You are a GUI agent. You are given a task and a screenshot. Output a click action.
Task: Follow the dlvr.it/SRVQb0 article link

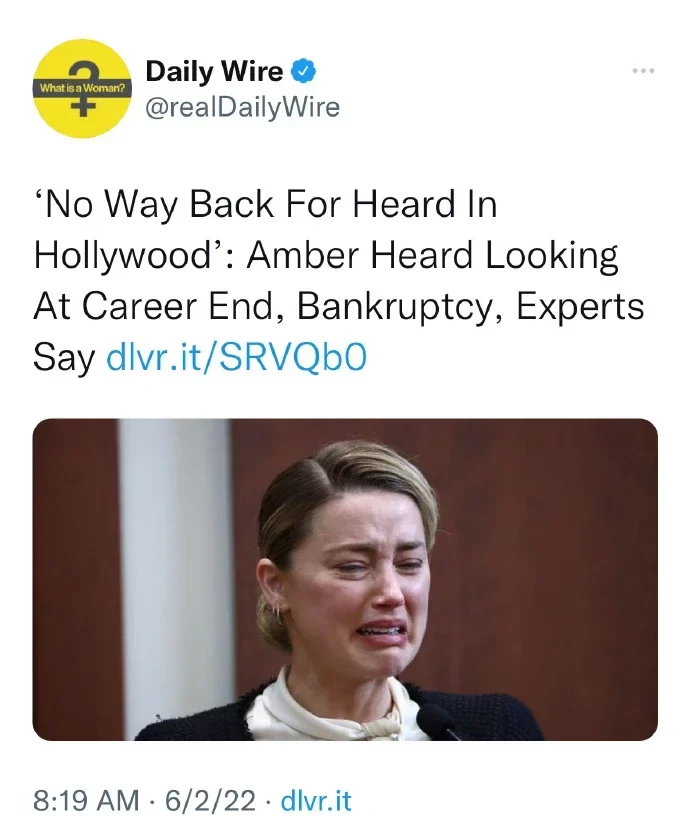(237, 357)
